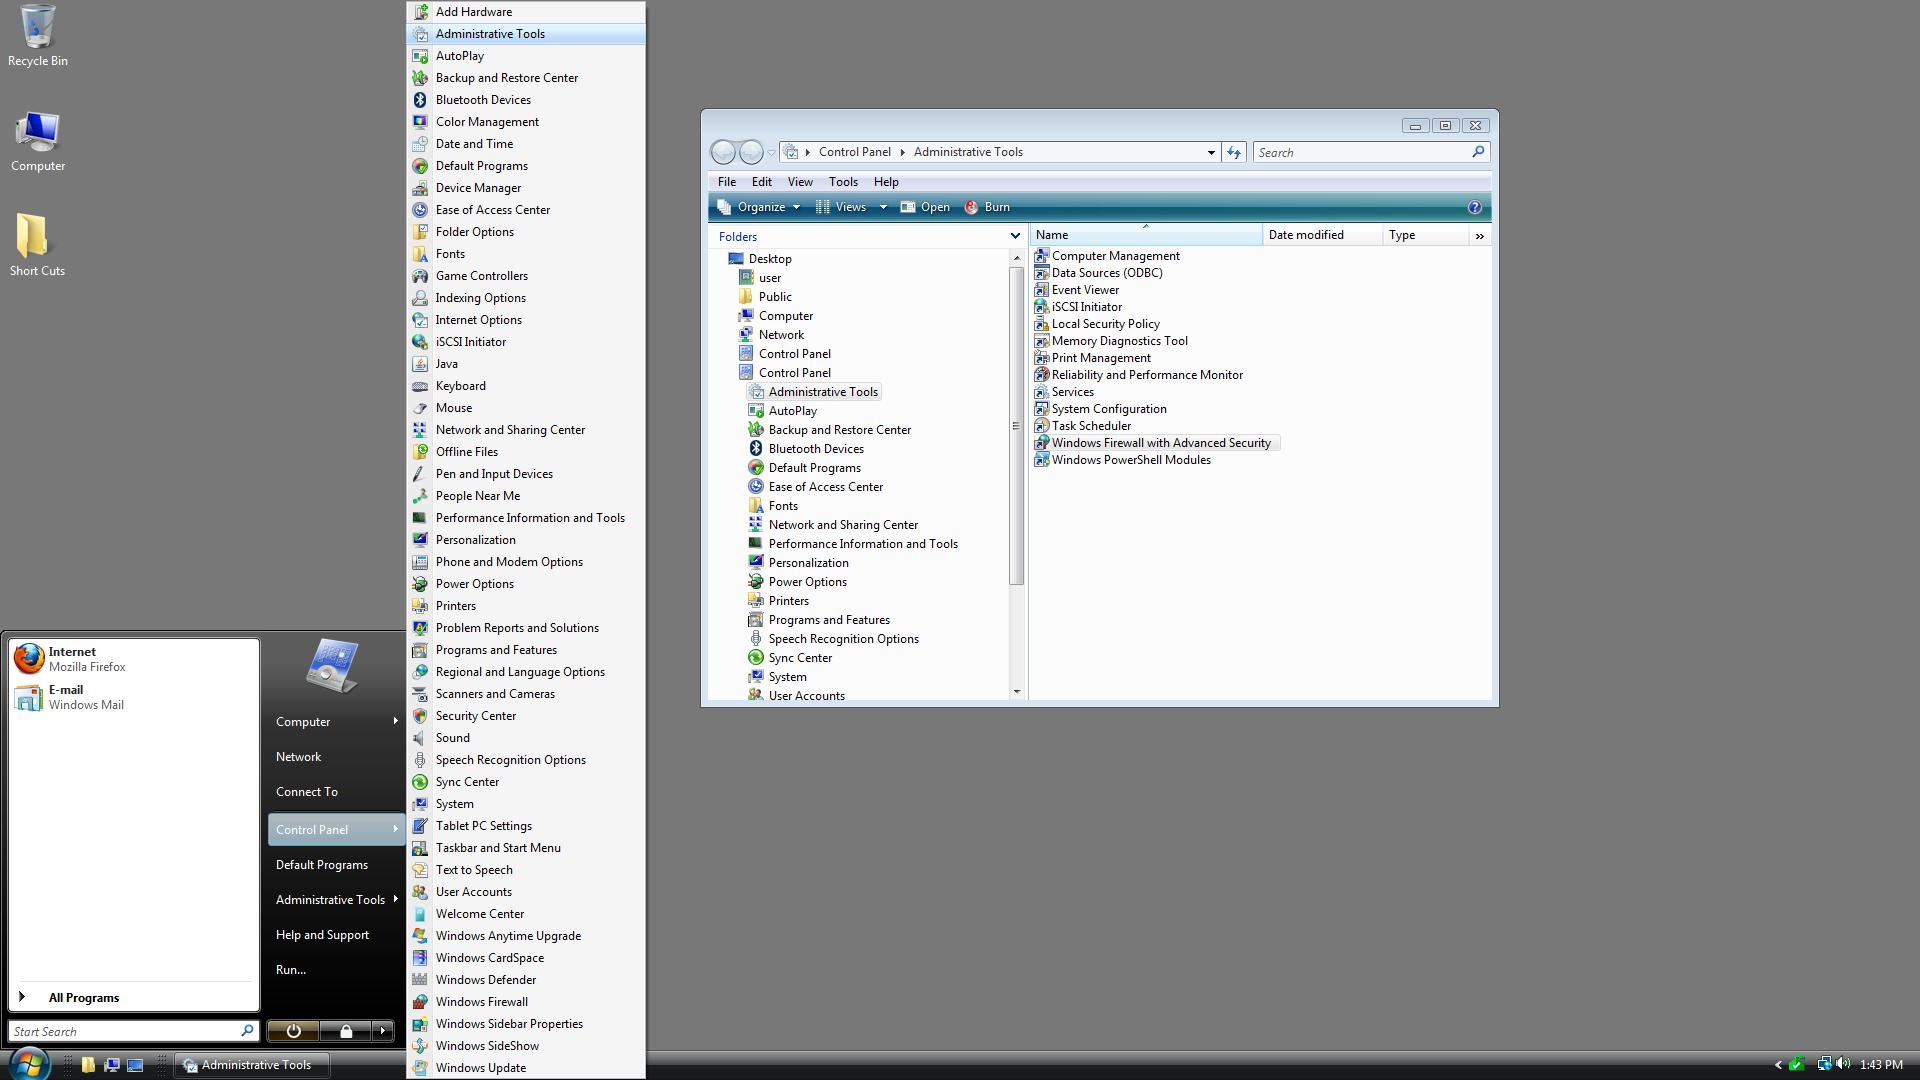Click the network icon in system tray
1920x1080 pixels.
pyautogui.click(x=1824, y=1064)
